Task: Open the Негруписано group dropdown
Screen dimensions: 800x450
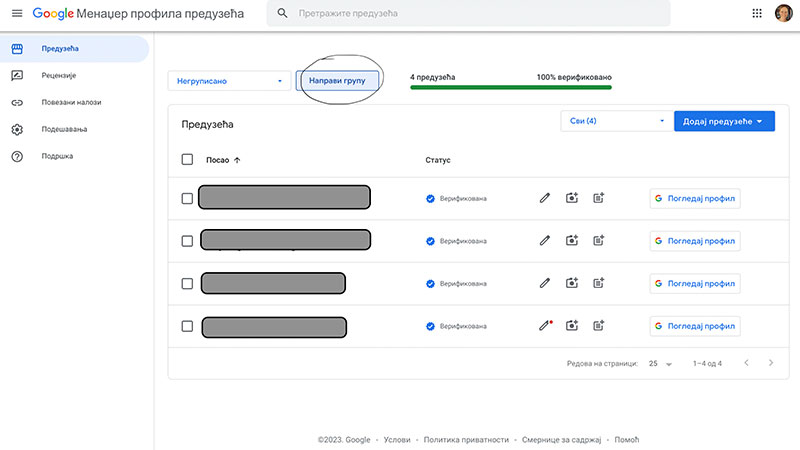Action: [229, 81]
